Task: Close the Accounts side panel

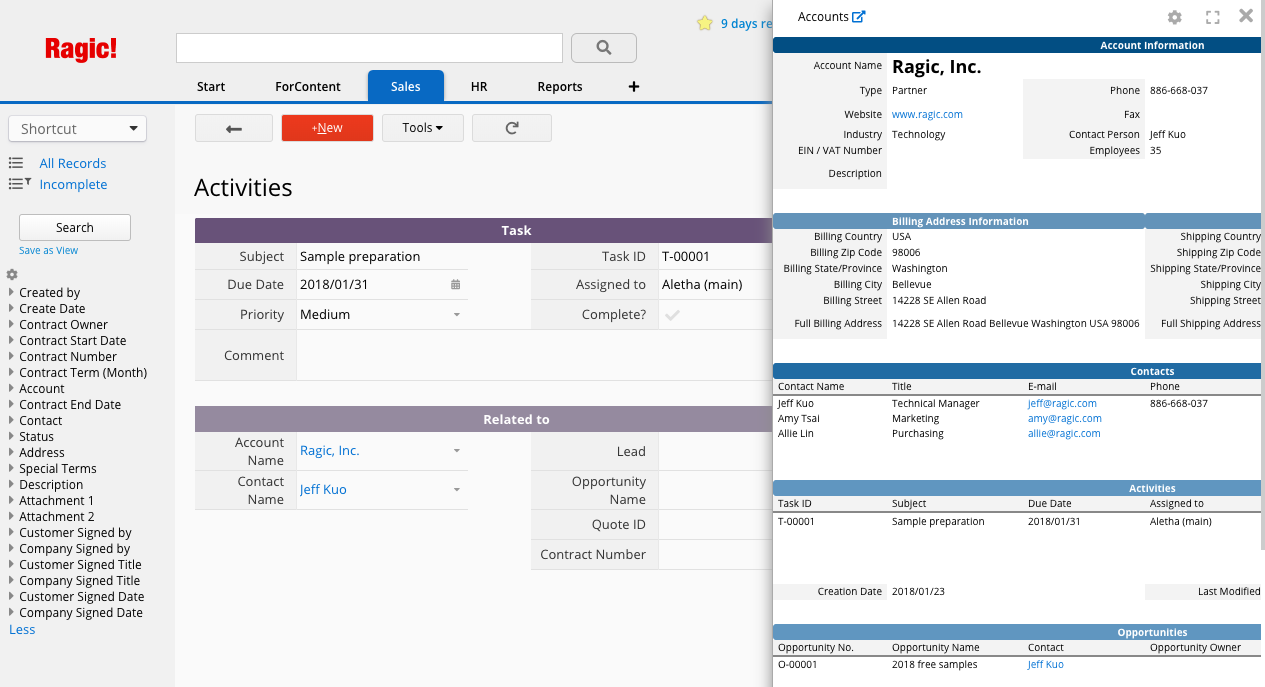Action: click(x=1246, y=16)
